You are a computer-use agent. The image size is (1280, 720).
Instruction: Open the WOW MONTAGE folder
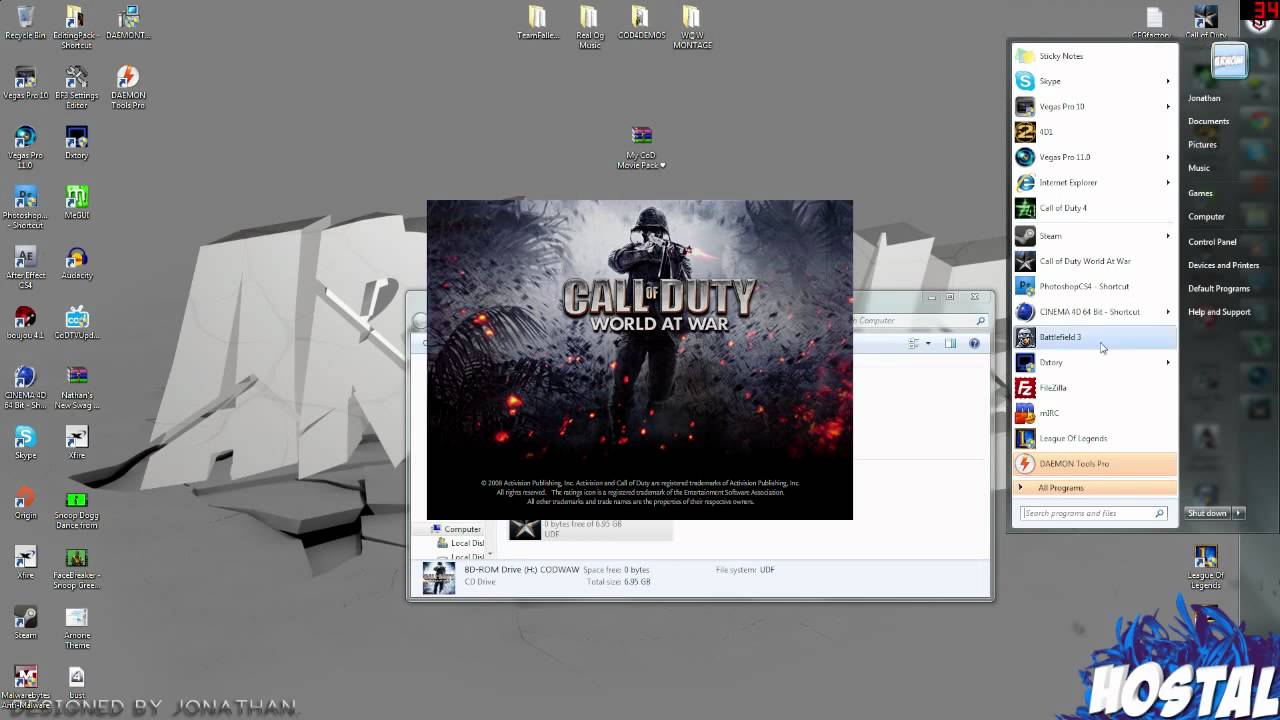pyautogui.click(x=692, y=27)
